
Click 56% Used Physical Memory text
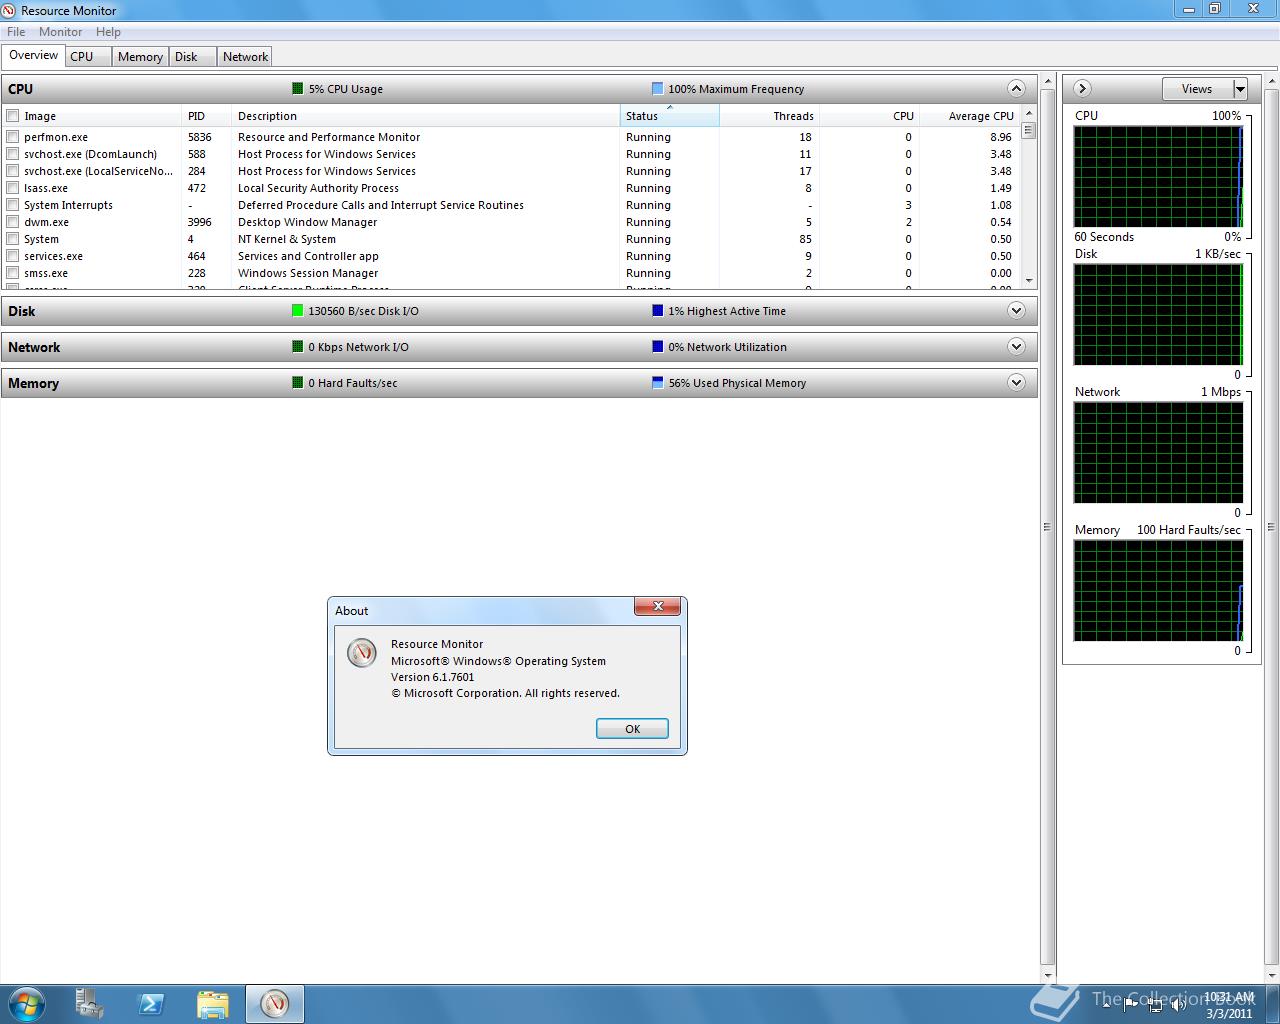click(x=737, y=383)
